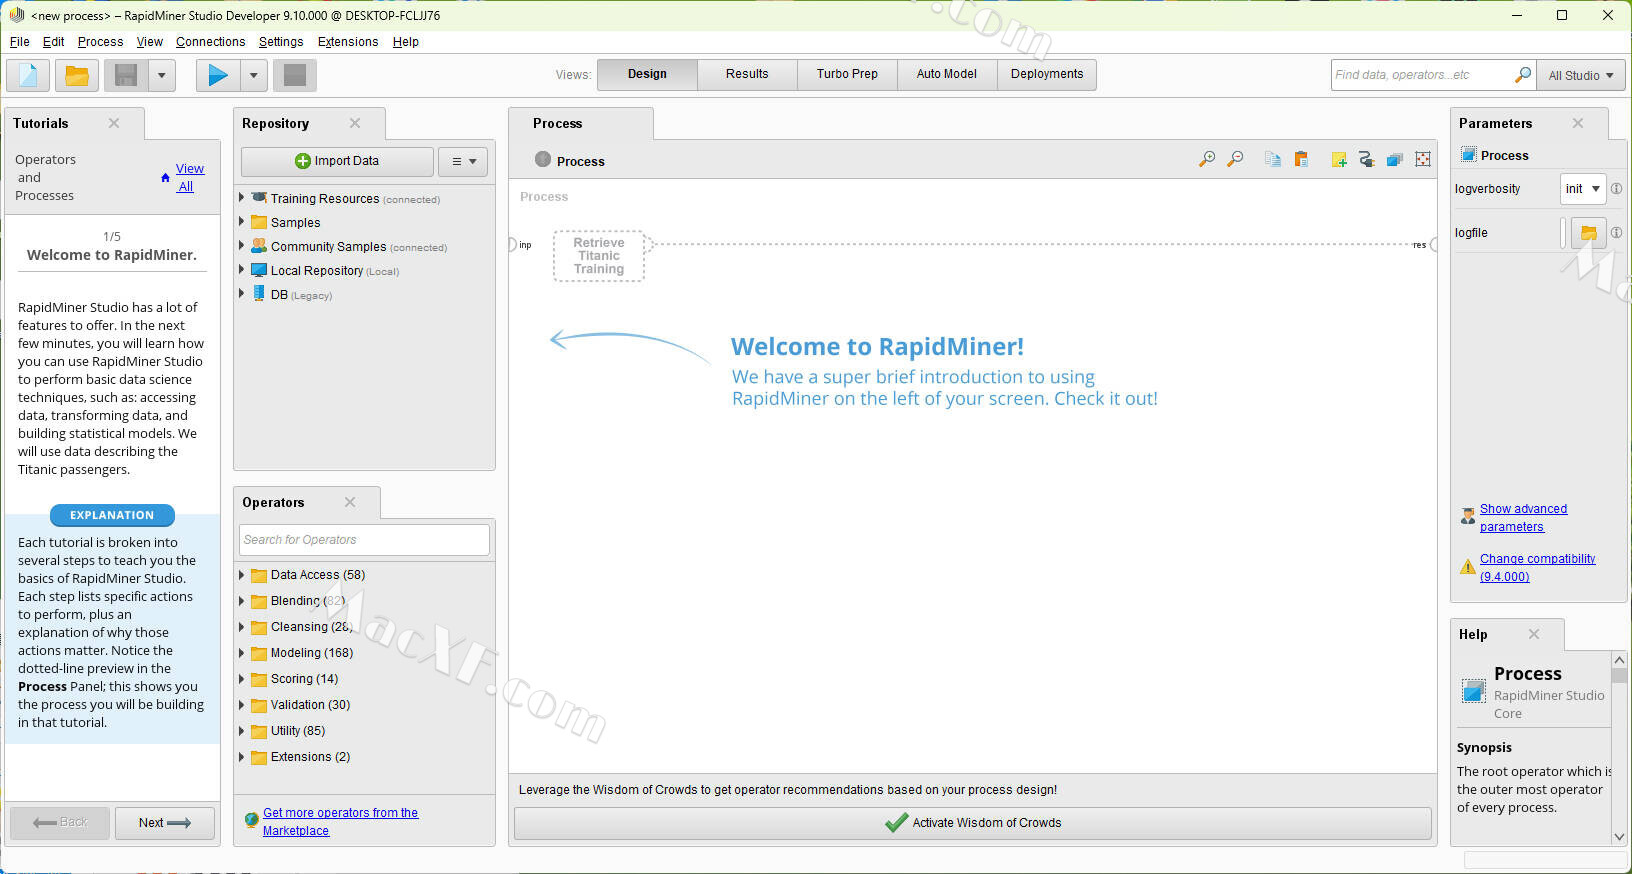Browse for logfile with the folder icon
1632x874 pixels.
pyautogui.click(x=1588, y=233)
